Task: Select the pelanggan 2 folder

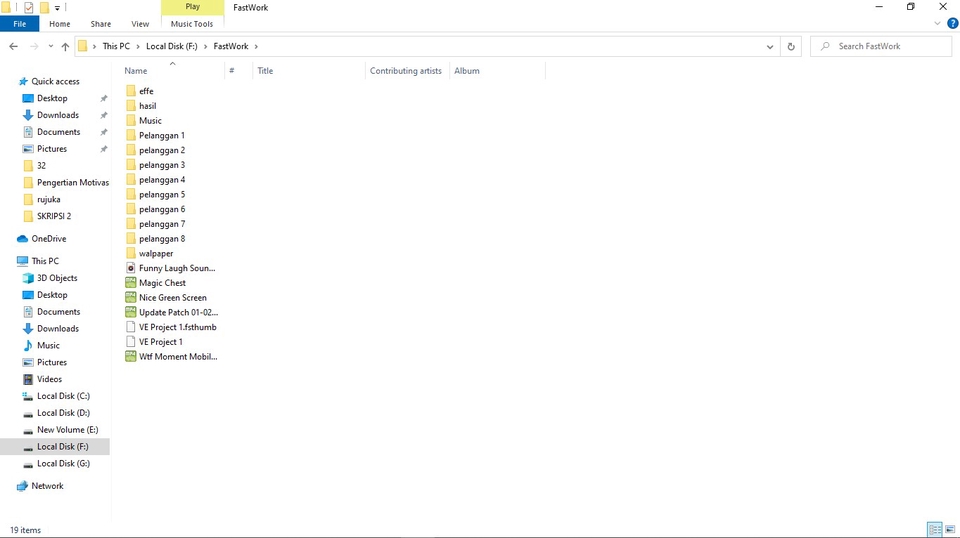Action: click(x=155, y=150)
